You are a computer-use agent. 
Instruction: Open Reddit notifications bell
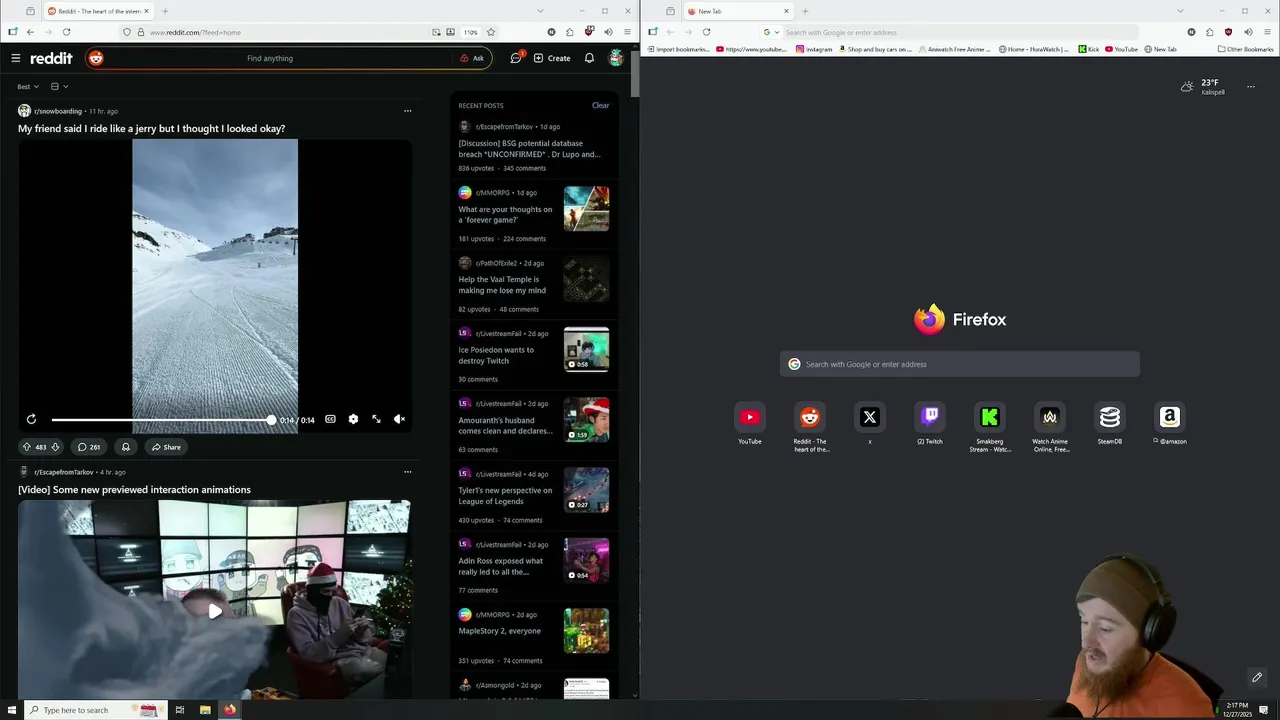pos(589,58)
